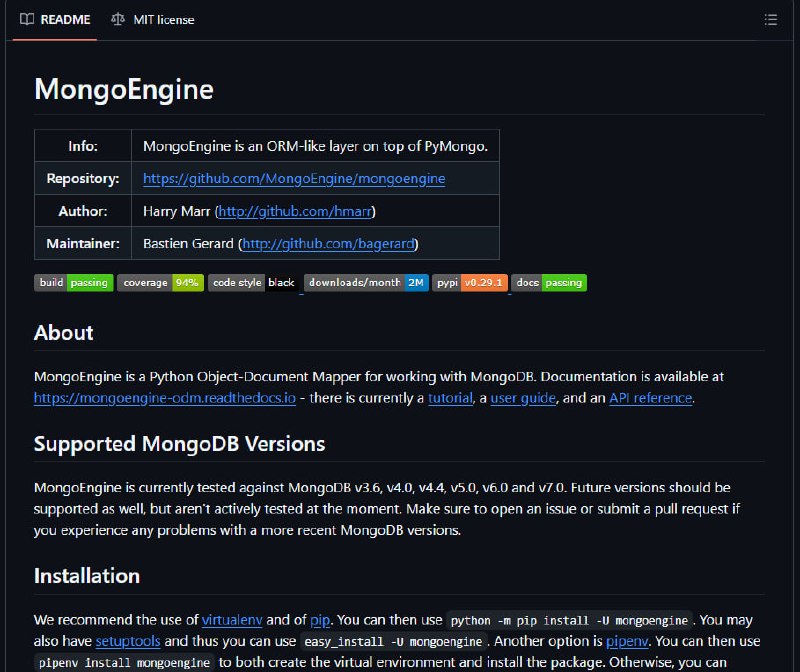Click the coverage 94% badge
This screenshot has height=672, width=800.
160,283
